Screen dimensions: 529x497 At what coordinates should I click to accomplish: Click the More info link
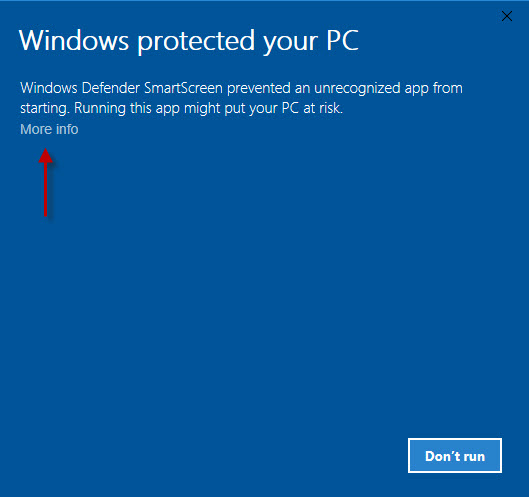coord(49,129)
